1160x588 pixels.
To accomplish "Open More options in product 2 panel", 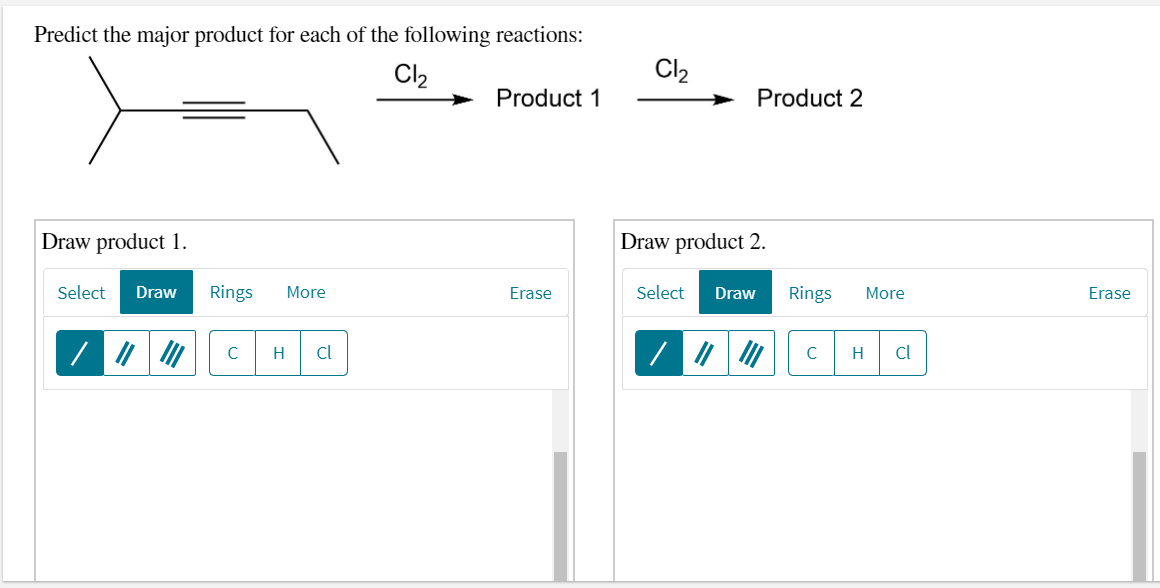I will tap(885, 293).
